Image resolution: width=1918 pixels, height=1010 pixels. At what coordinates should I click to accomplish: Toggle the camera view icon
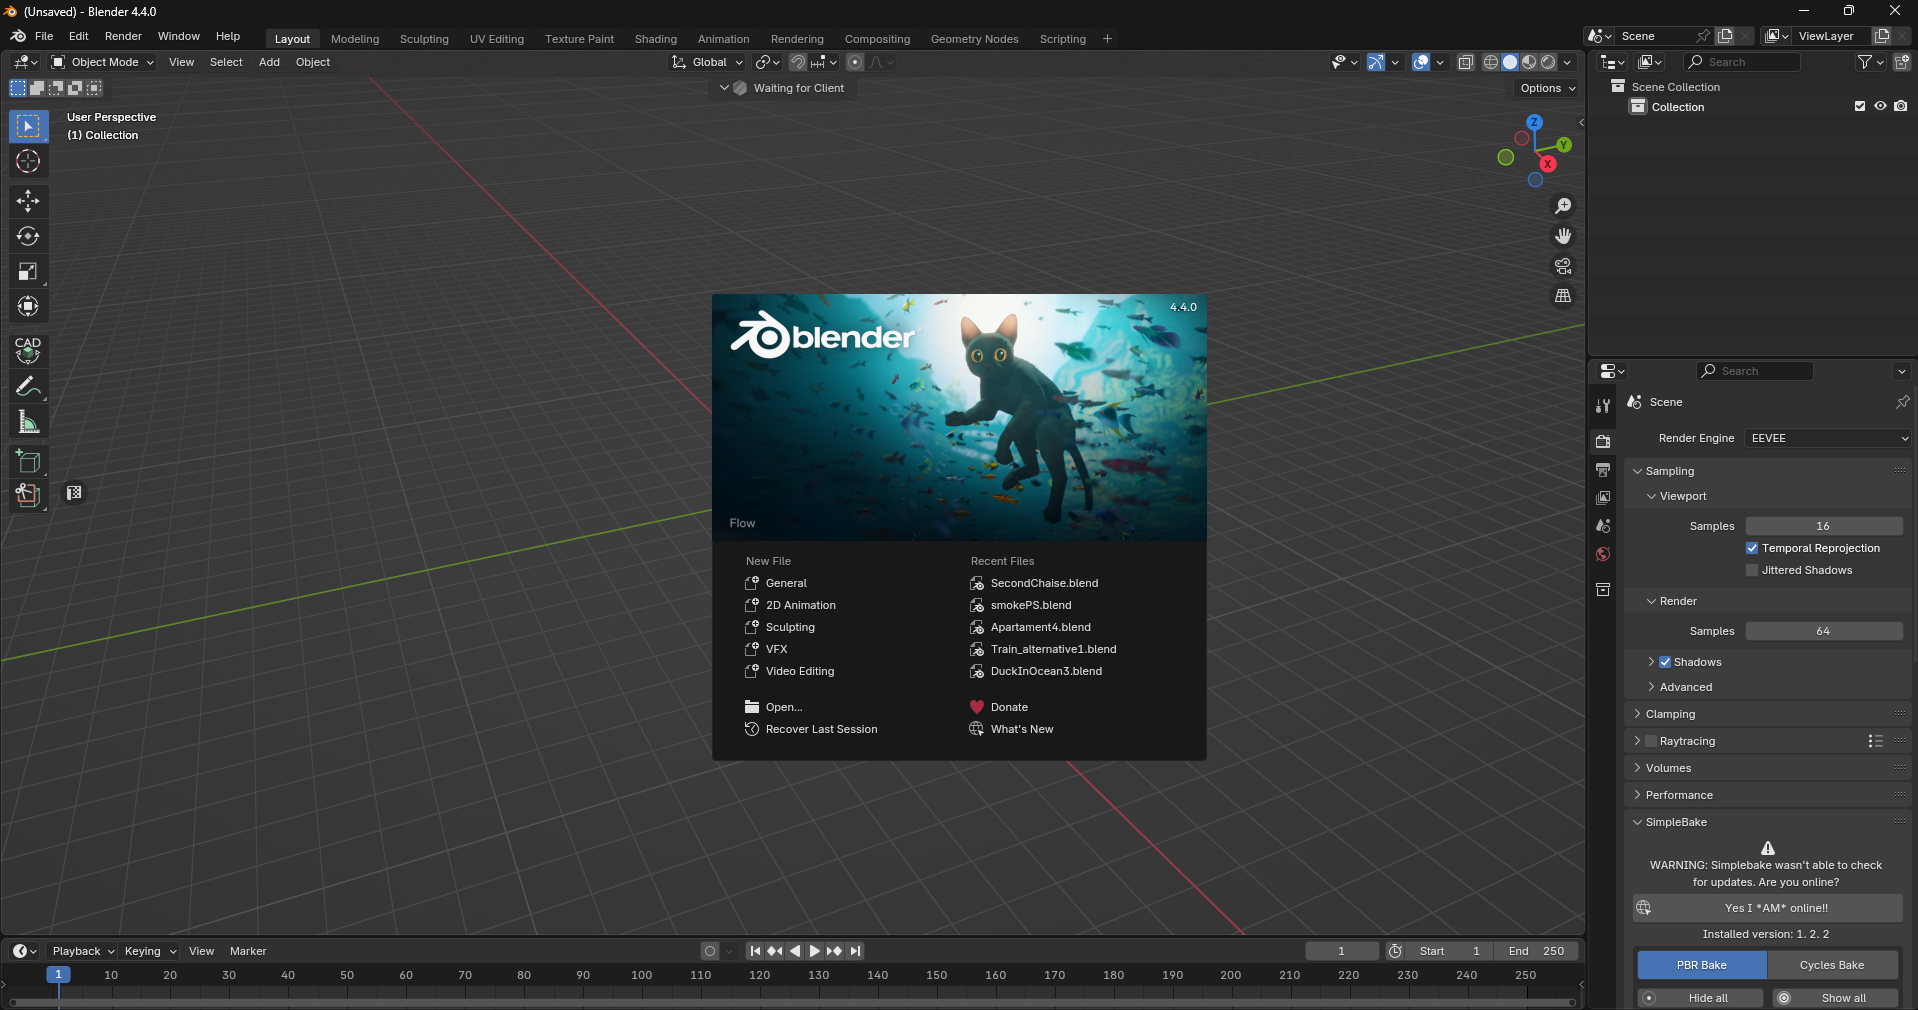point(1563,266)
